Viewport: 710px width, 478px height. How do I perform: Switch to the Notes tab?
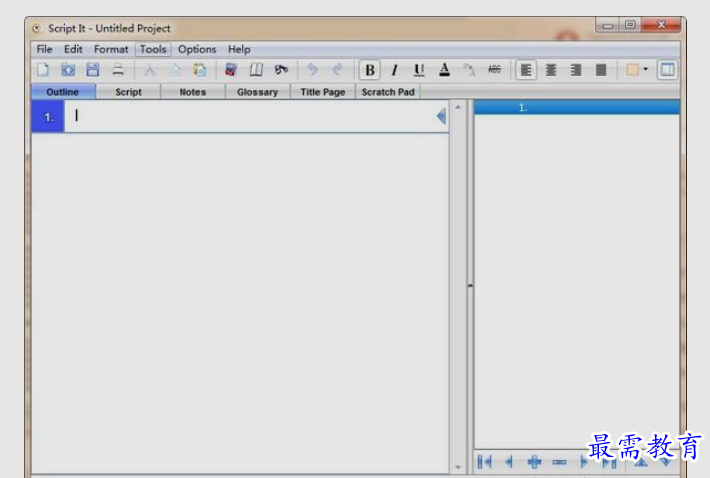[193, 92]
